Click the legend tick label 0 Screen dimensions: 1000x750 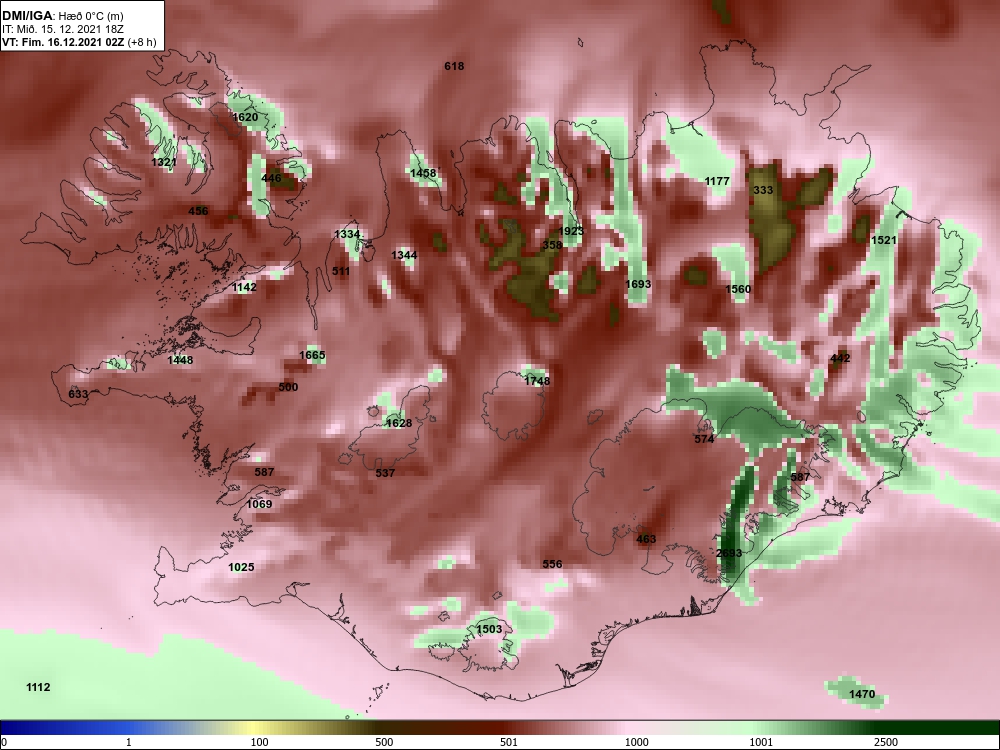[4, 742]
